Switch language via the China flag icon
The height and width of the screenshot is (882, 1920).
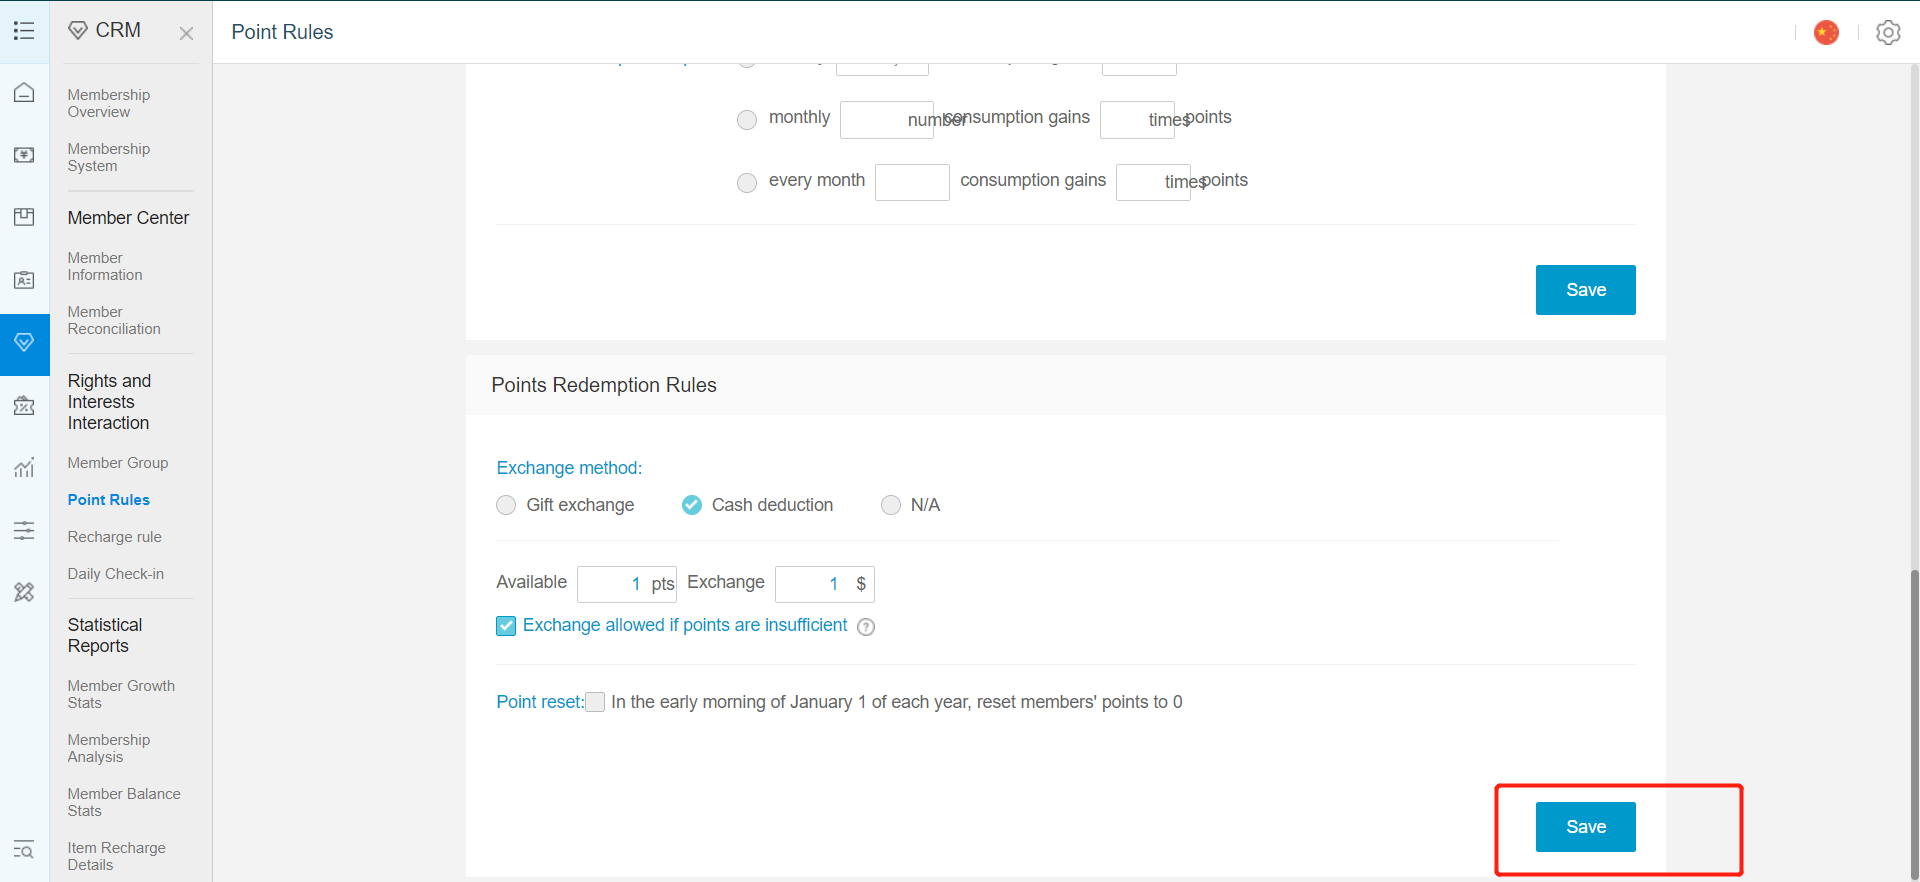[x=1826, y=32]
